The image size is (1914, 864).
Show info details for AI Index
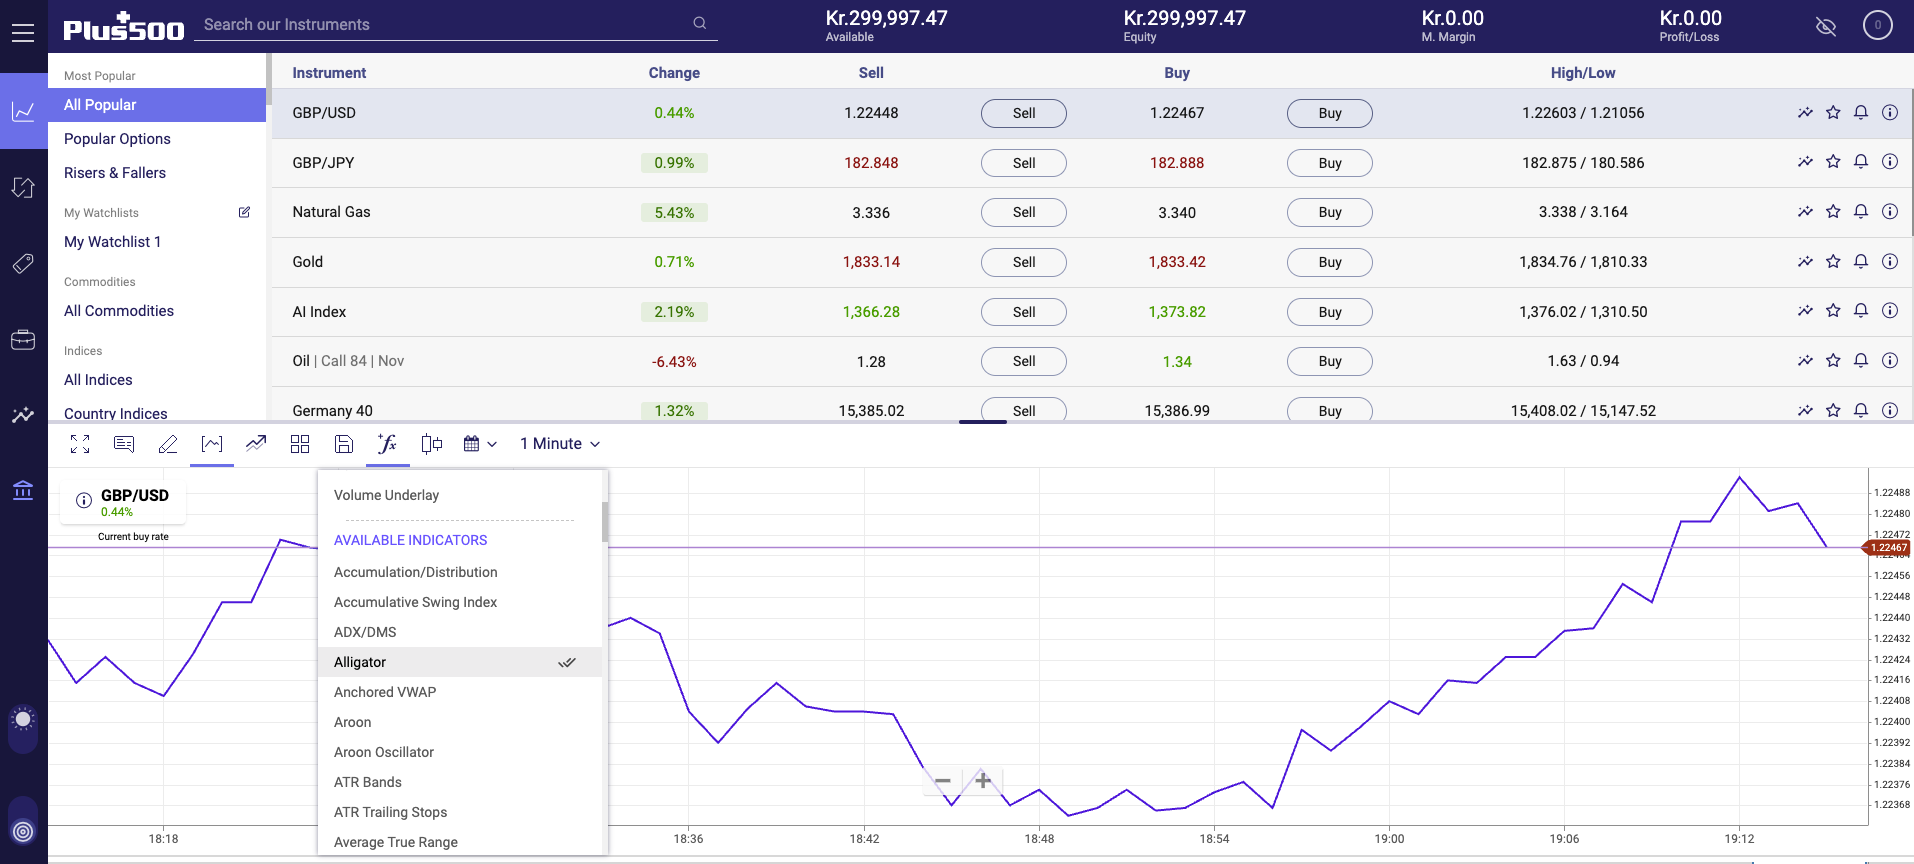pos(1890,310)
